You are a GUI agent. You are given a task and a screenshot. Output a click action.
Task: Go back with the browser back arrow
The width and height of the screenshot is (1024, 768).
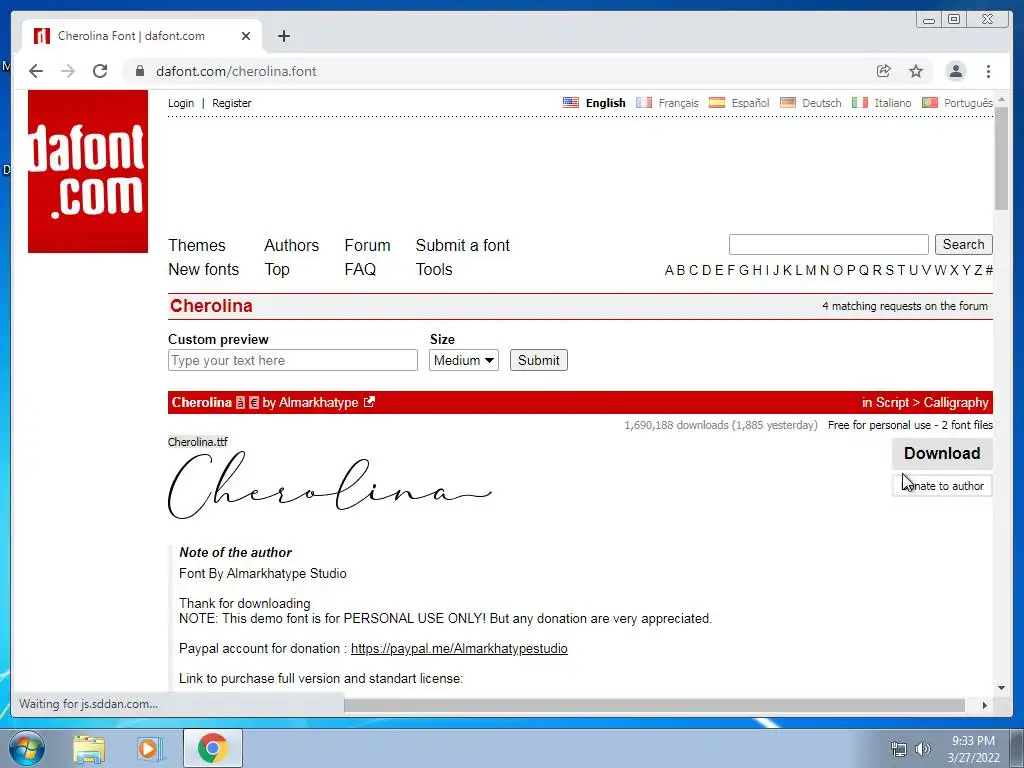pos(36,71)
